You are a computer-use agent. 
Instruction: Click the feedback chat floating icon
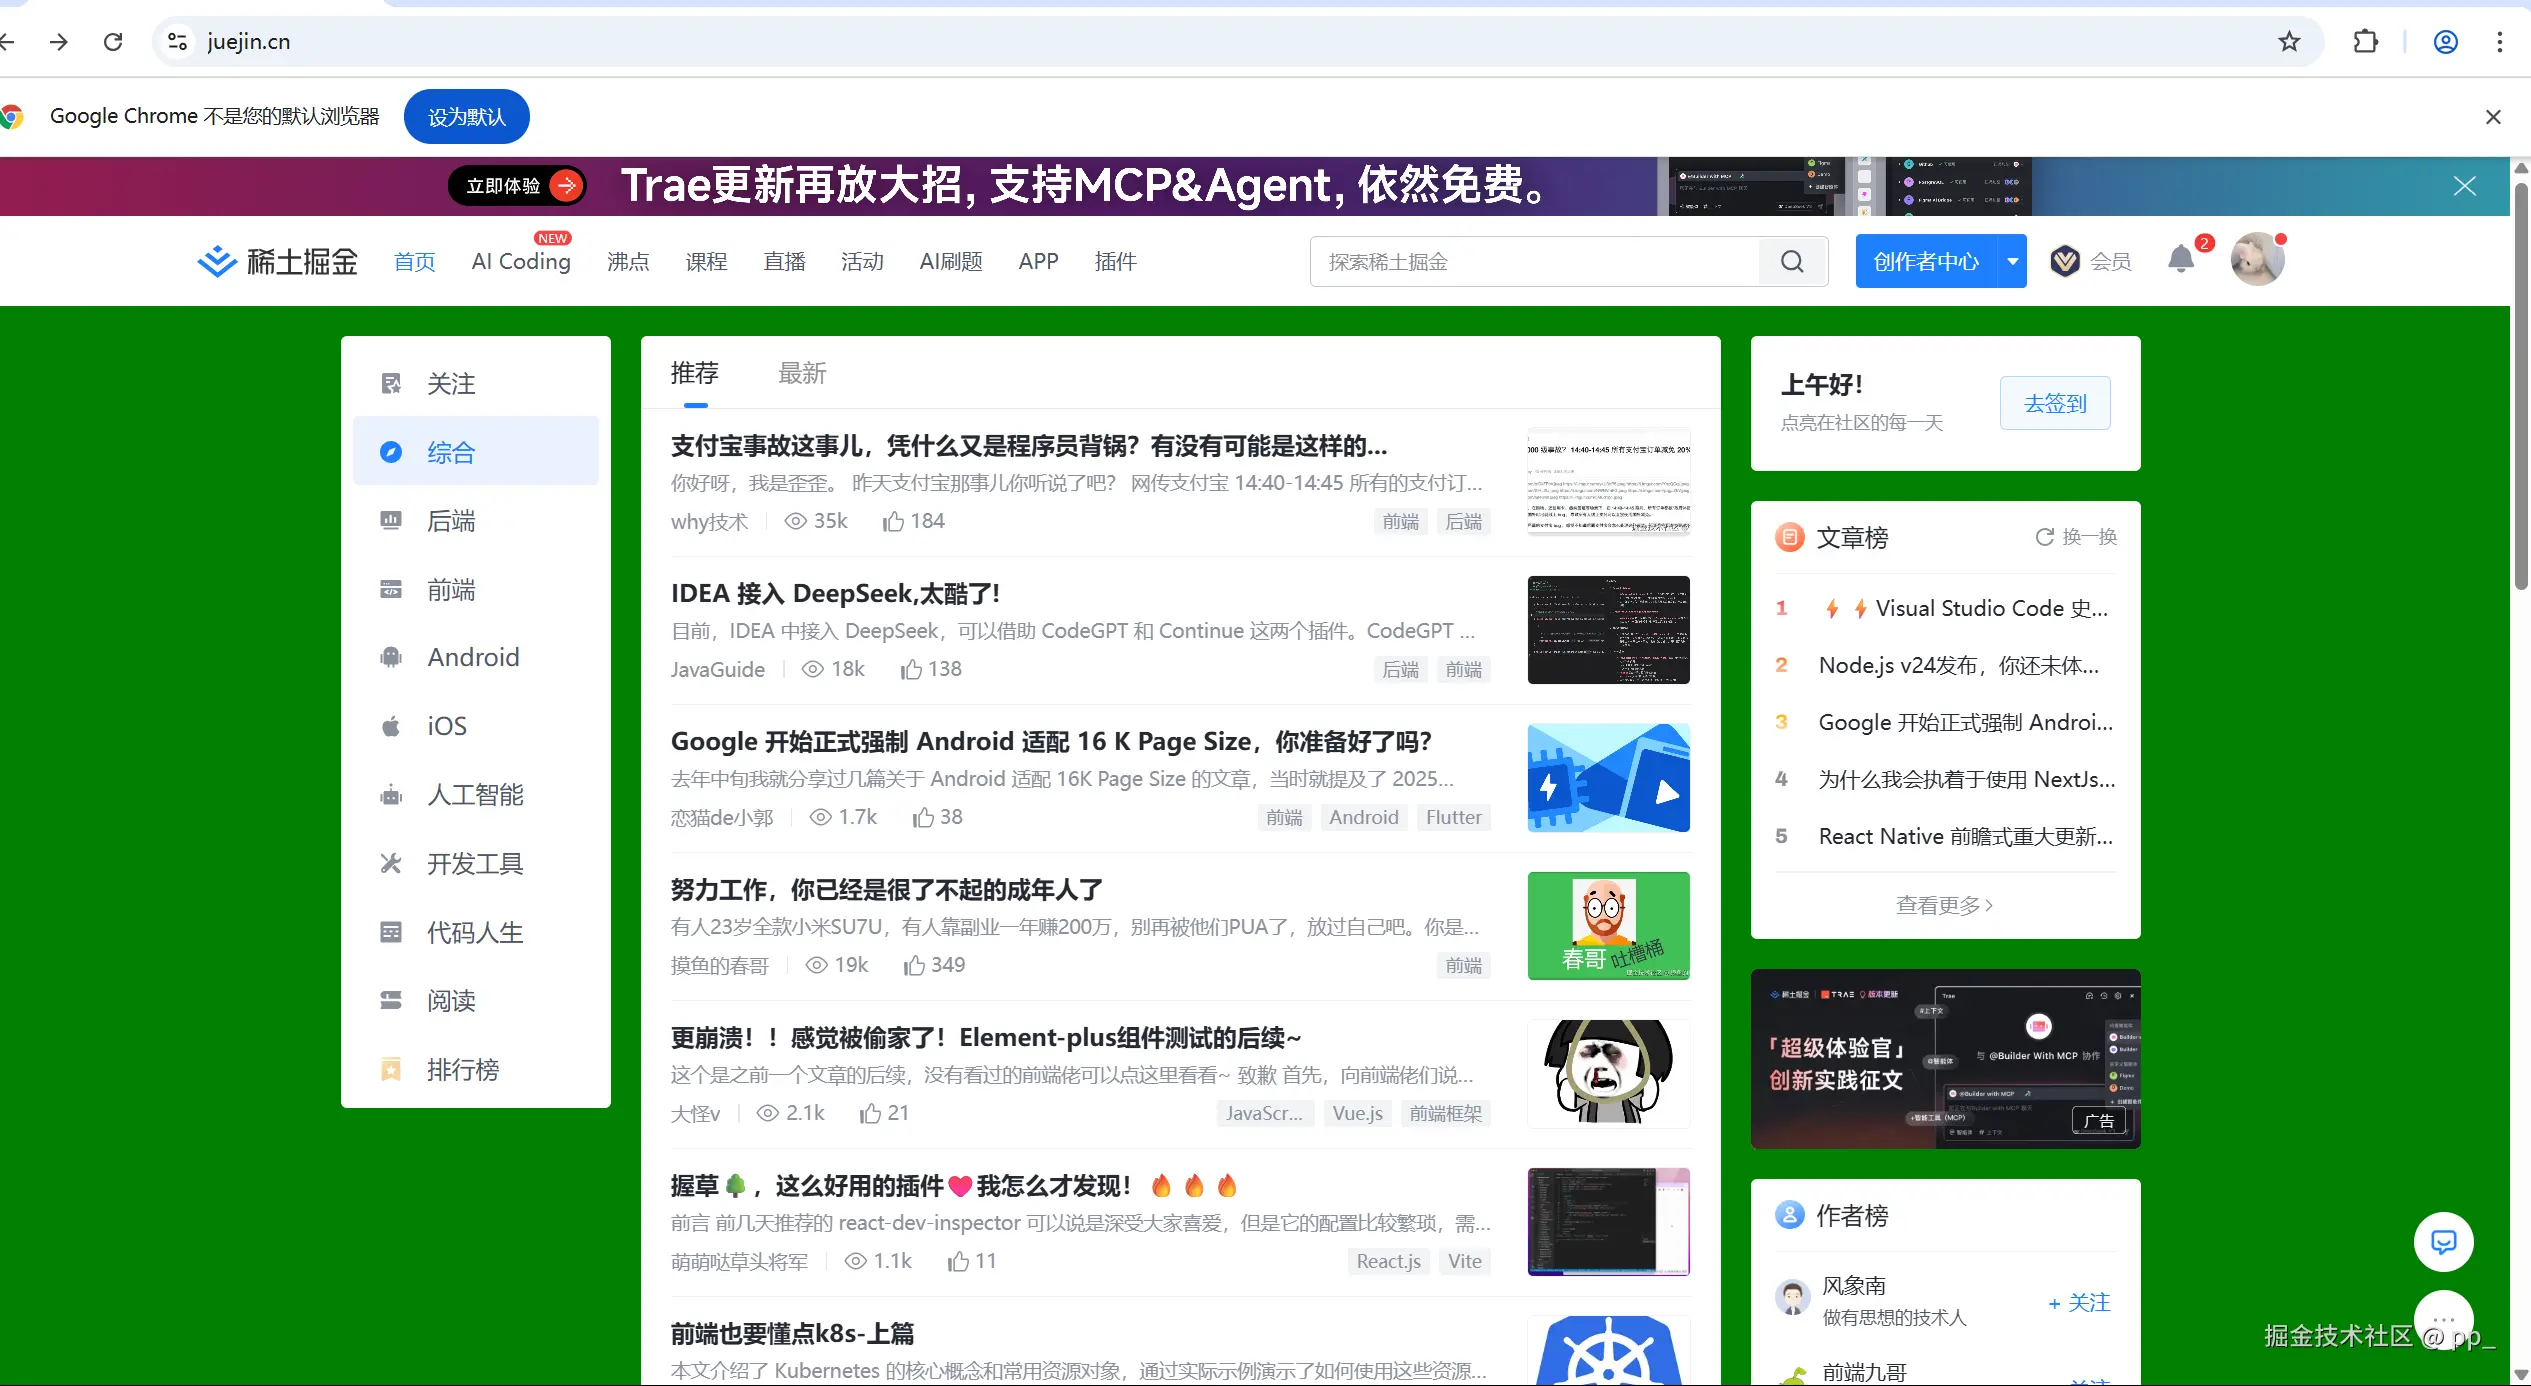tap(2443, 1242)
